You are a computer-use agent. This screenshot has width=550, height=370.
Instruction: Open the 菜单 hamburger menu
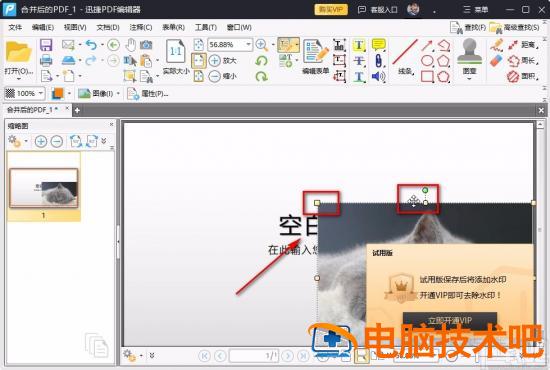pos(475,9)
